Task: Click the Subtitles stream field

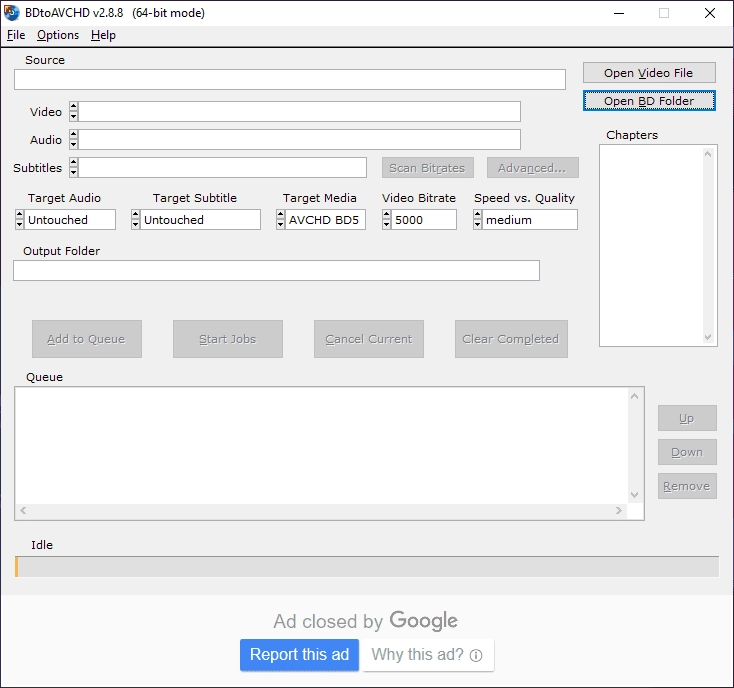Action: [x=222, y=168]
